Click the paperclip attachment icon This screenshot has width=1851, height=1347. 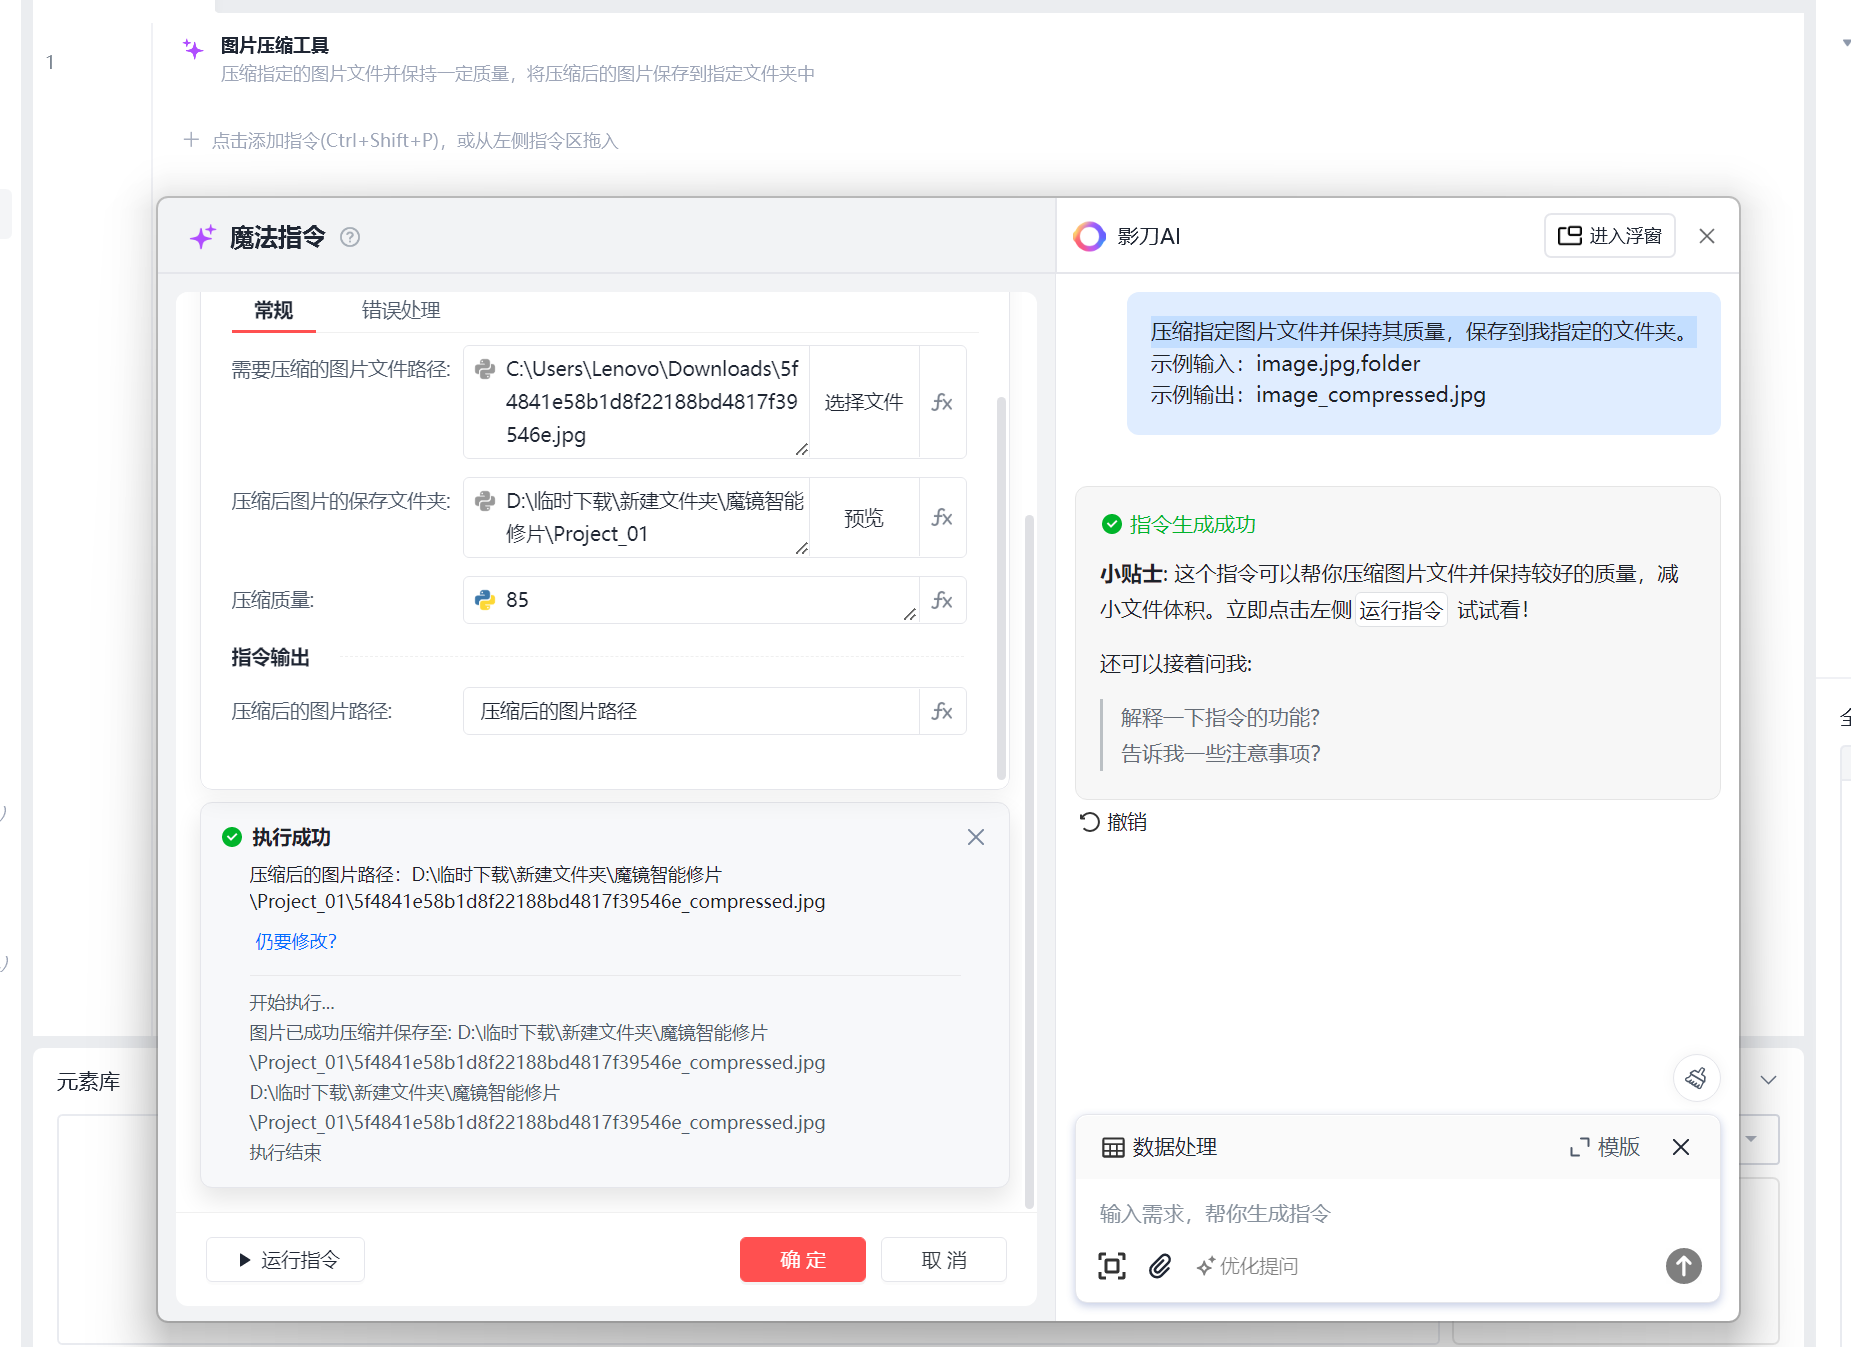[1160, 1266]
